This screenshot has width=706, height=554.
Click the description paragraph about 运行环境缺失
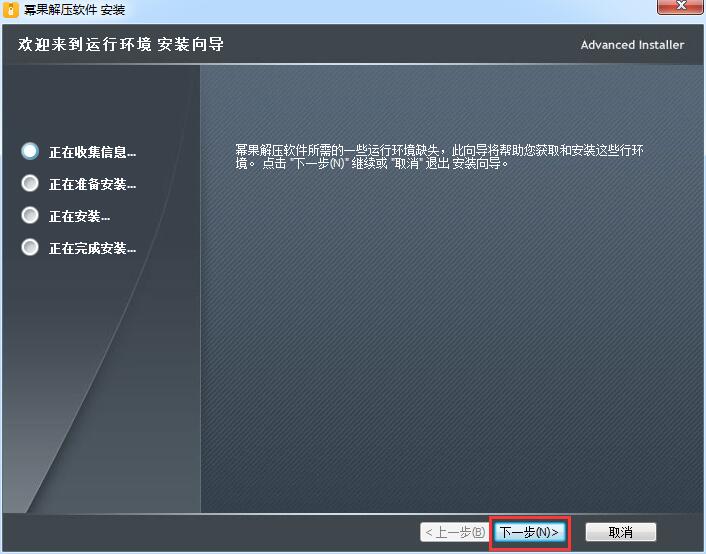(x=439, y=156)
